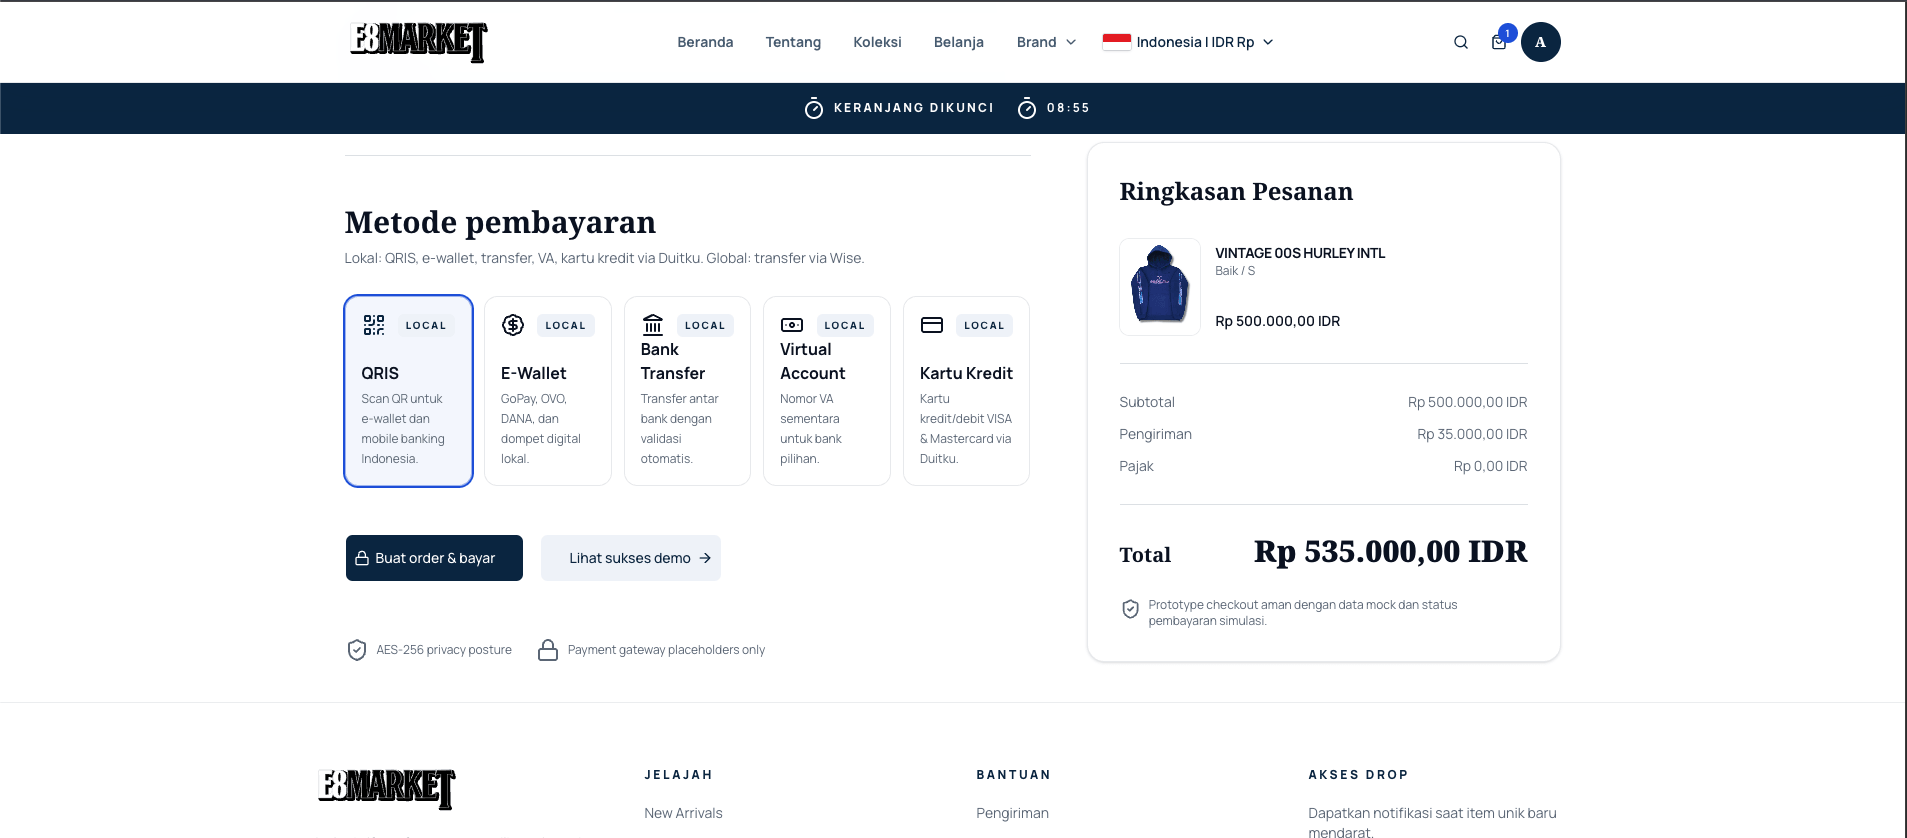Viewport: 1907px width, 838px height.
Task: Click the total Rp 535.000,00 IDR amount
Action: [x=1390, y=551]
